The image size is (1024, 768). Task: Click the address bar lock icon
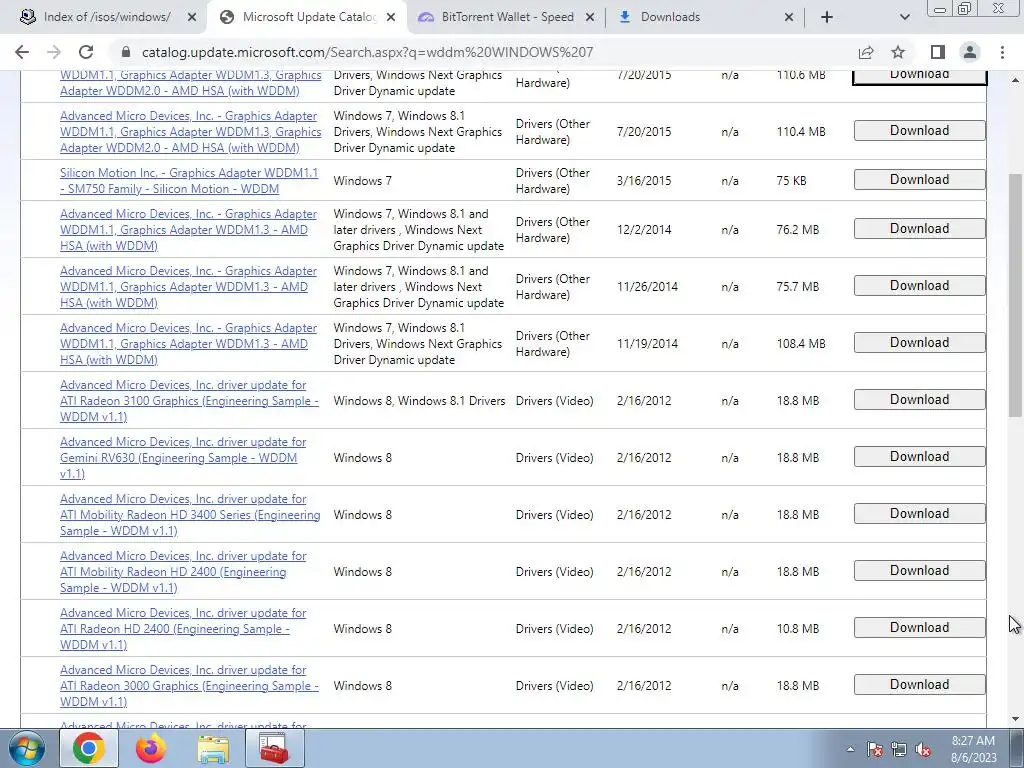click(126, 52)
